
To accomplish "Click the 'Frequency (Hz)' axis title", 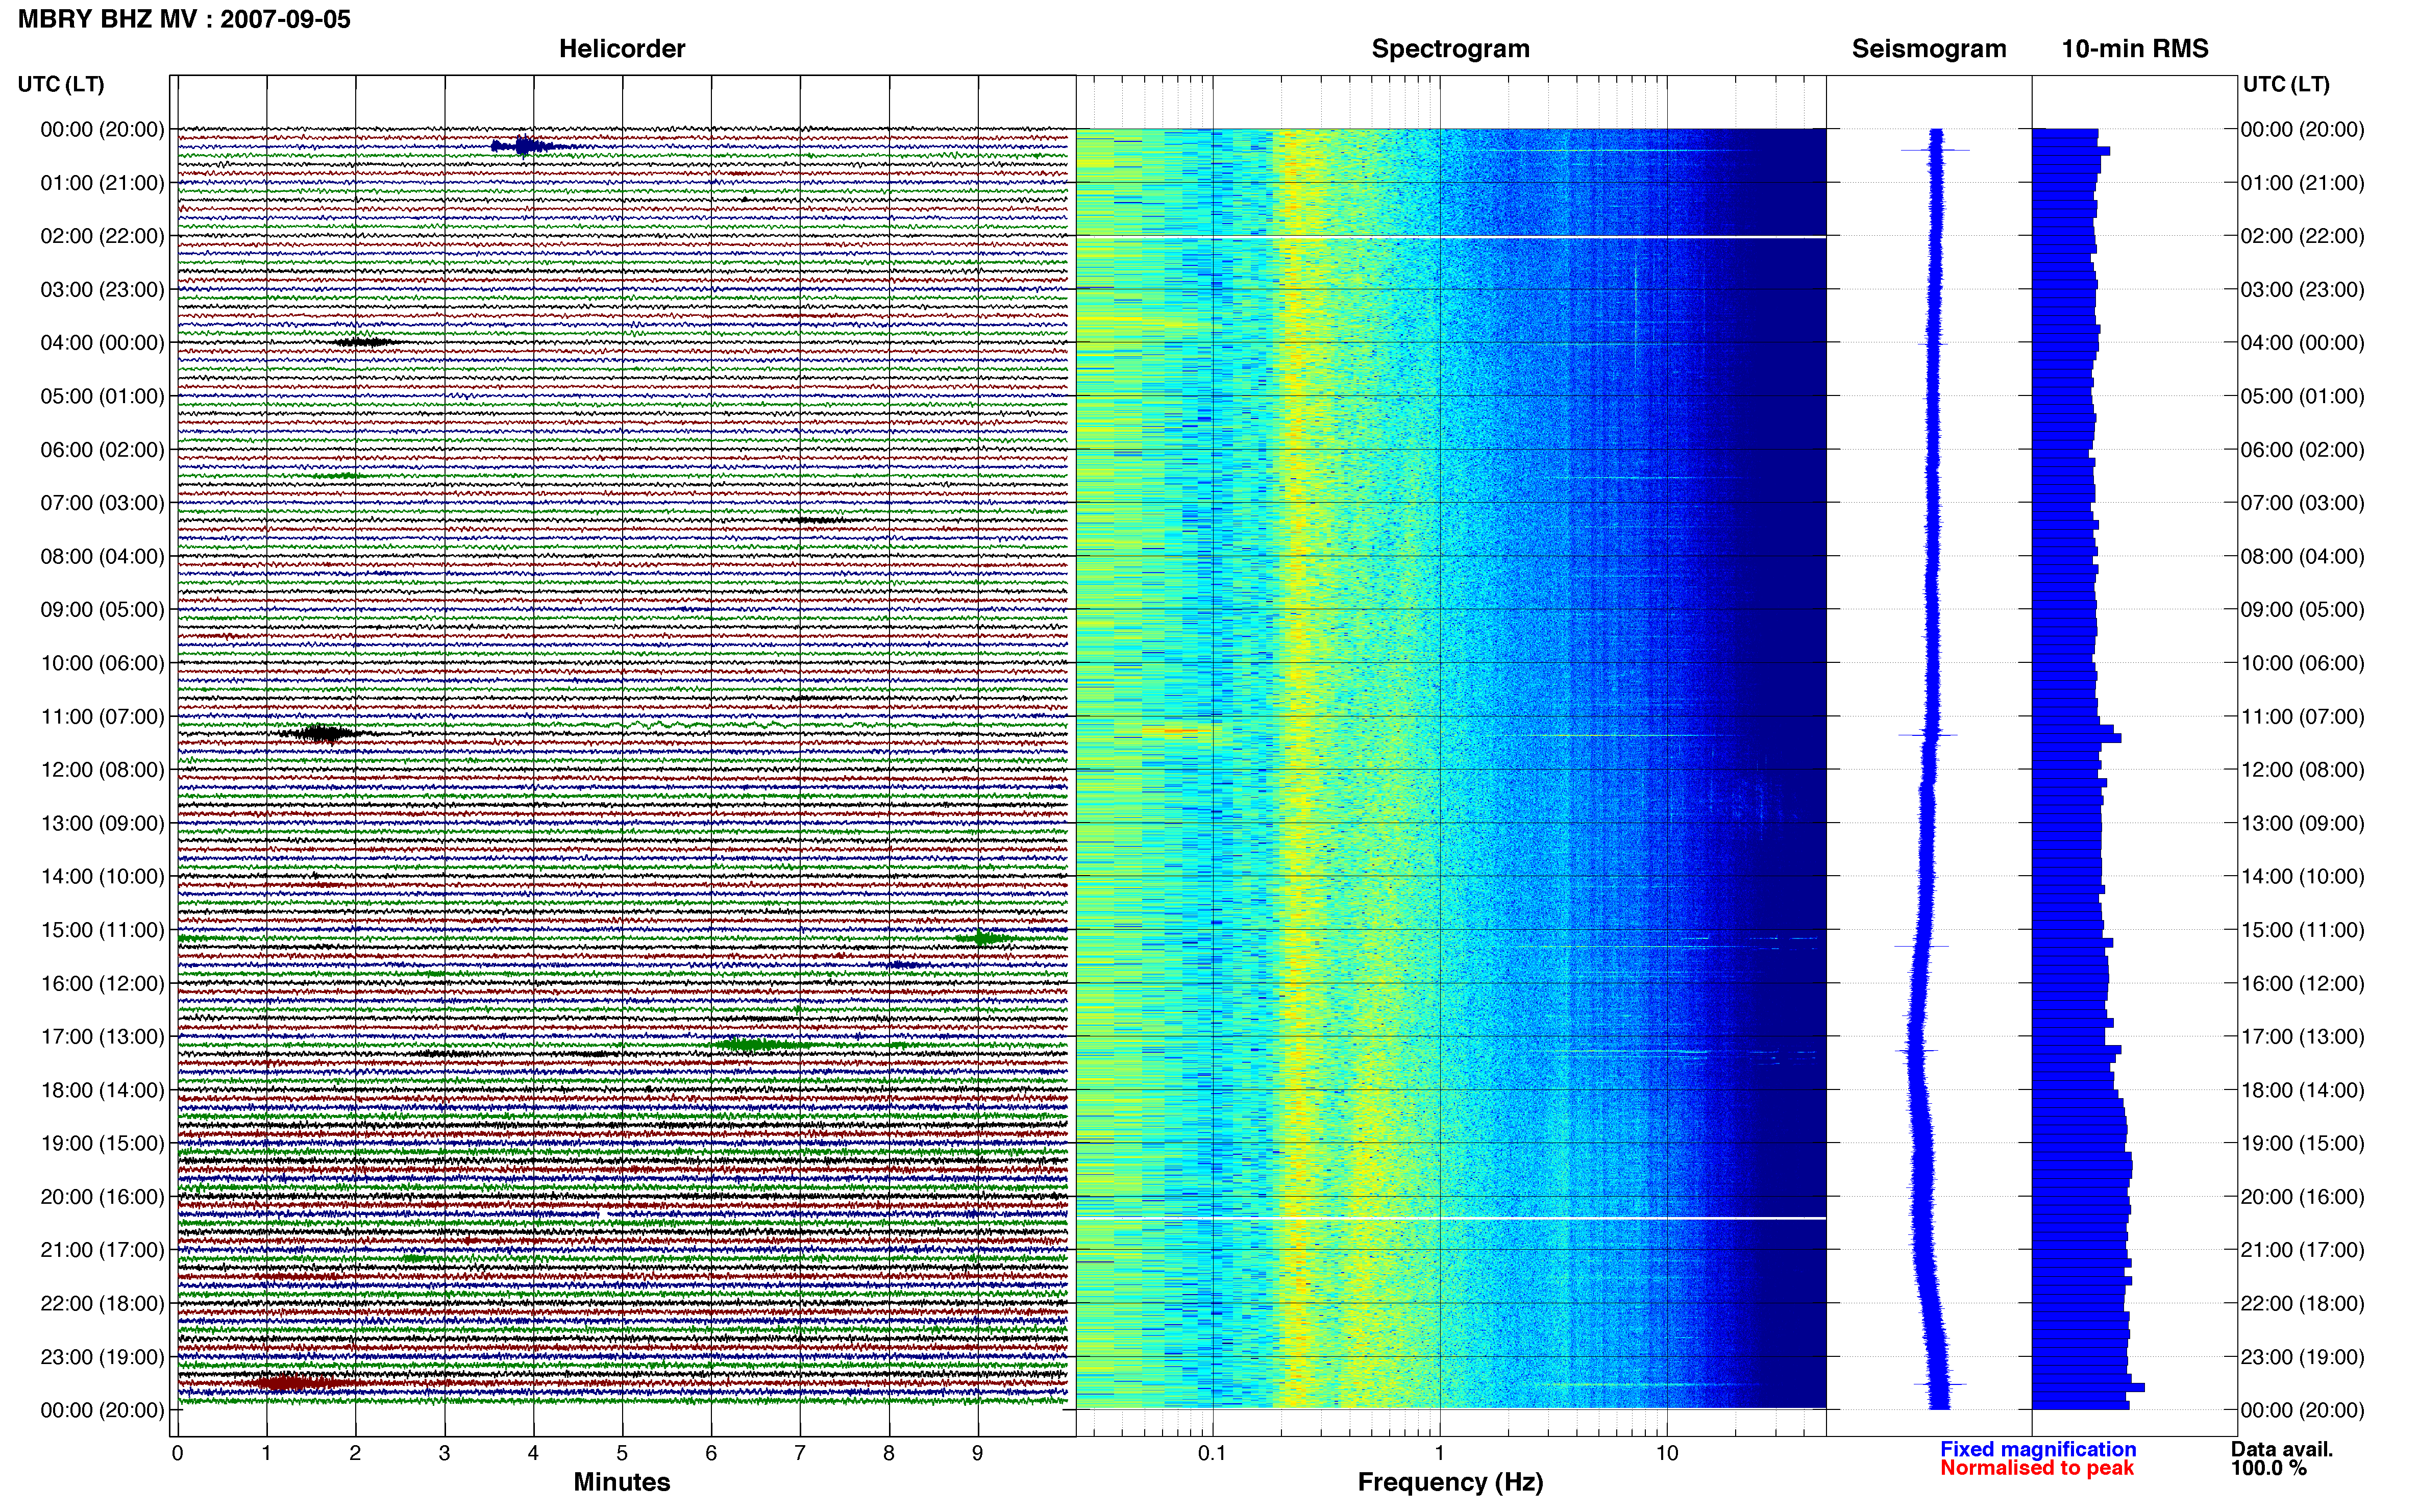I will (1450, 1482).
